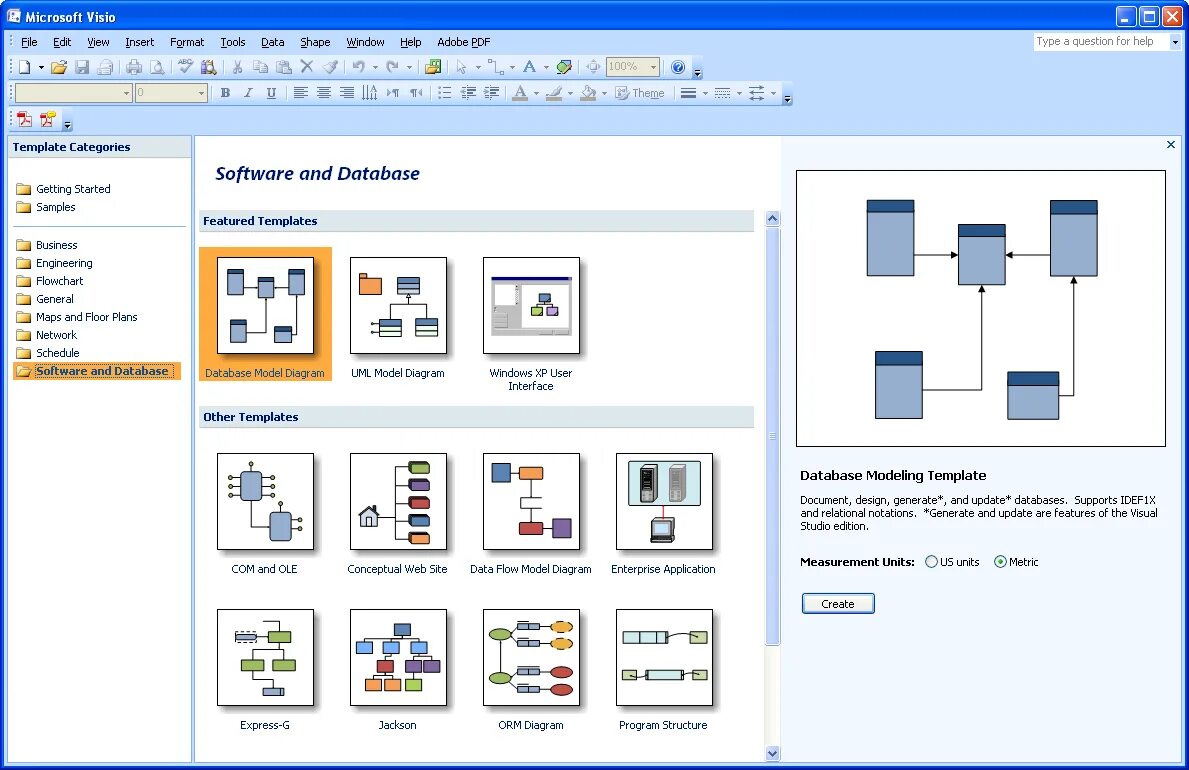Click the Convert to Adobe PDF icon

[x=24, y=119]
